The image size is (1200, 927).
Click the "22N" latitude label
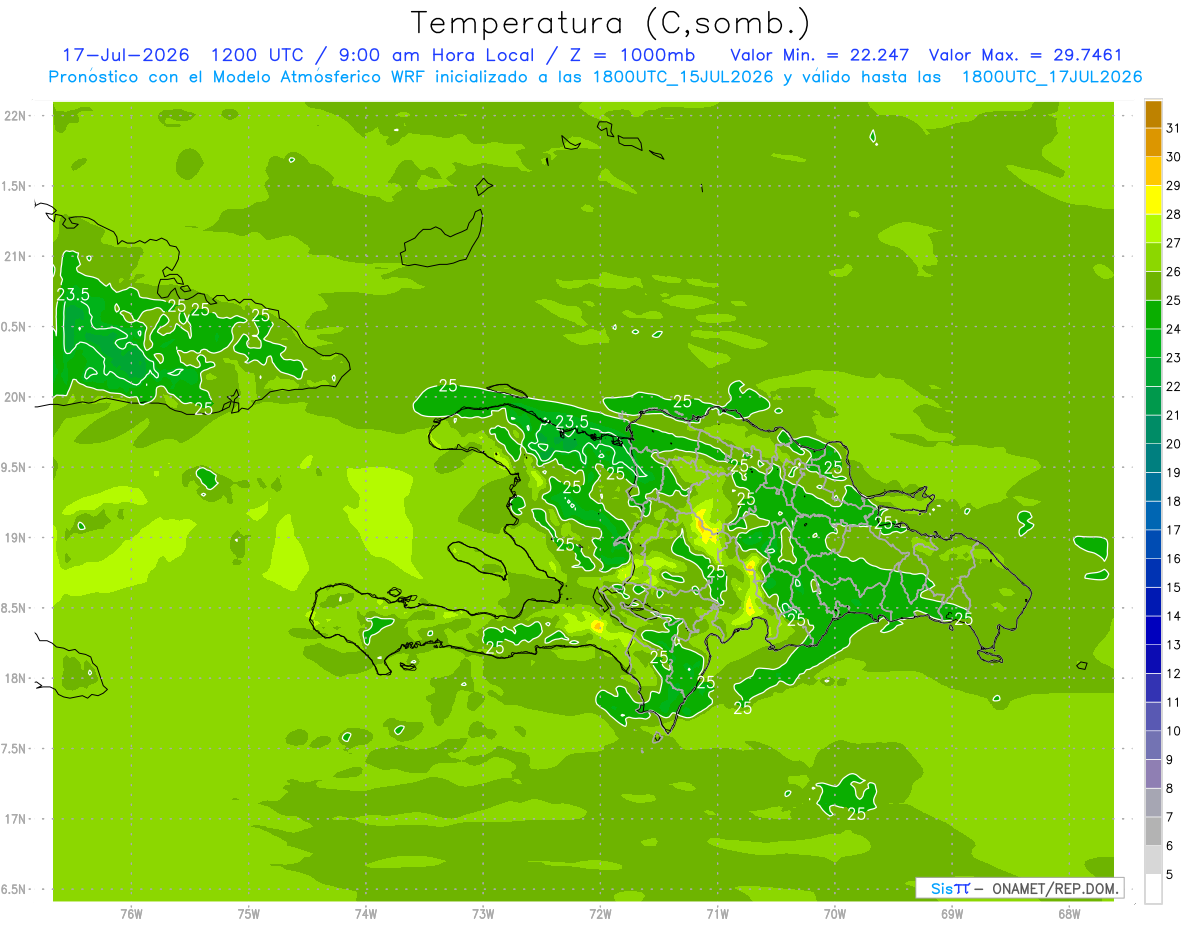(15, 116)
